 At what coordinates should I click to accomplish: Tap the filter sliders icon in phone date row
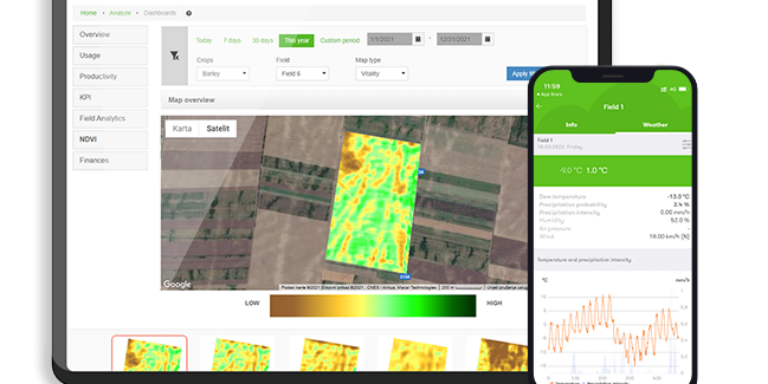click(x=686, y=144)
